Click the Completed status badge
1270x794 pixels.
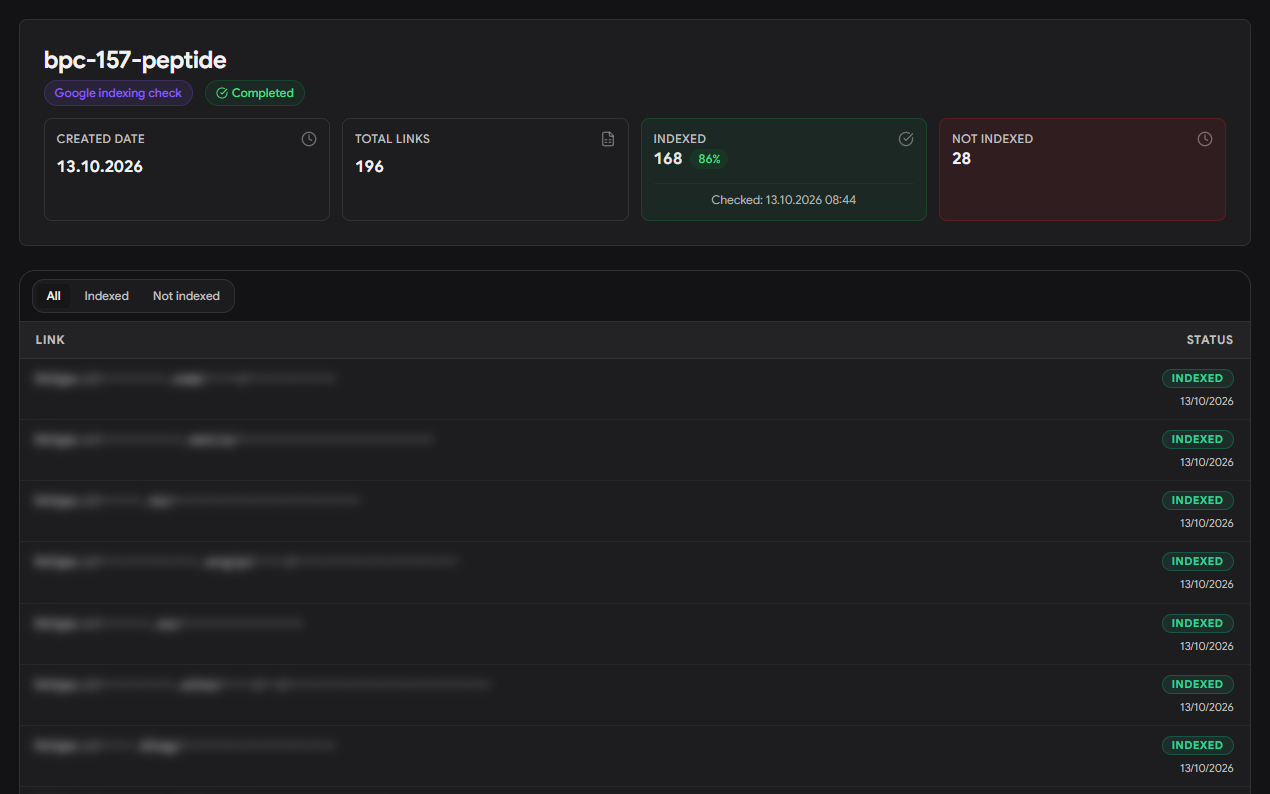255,93
